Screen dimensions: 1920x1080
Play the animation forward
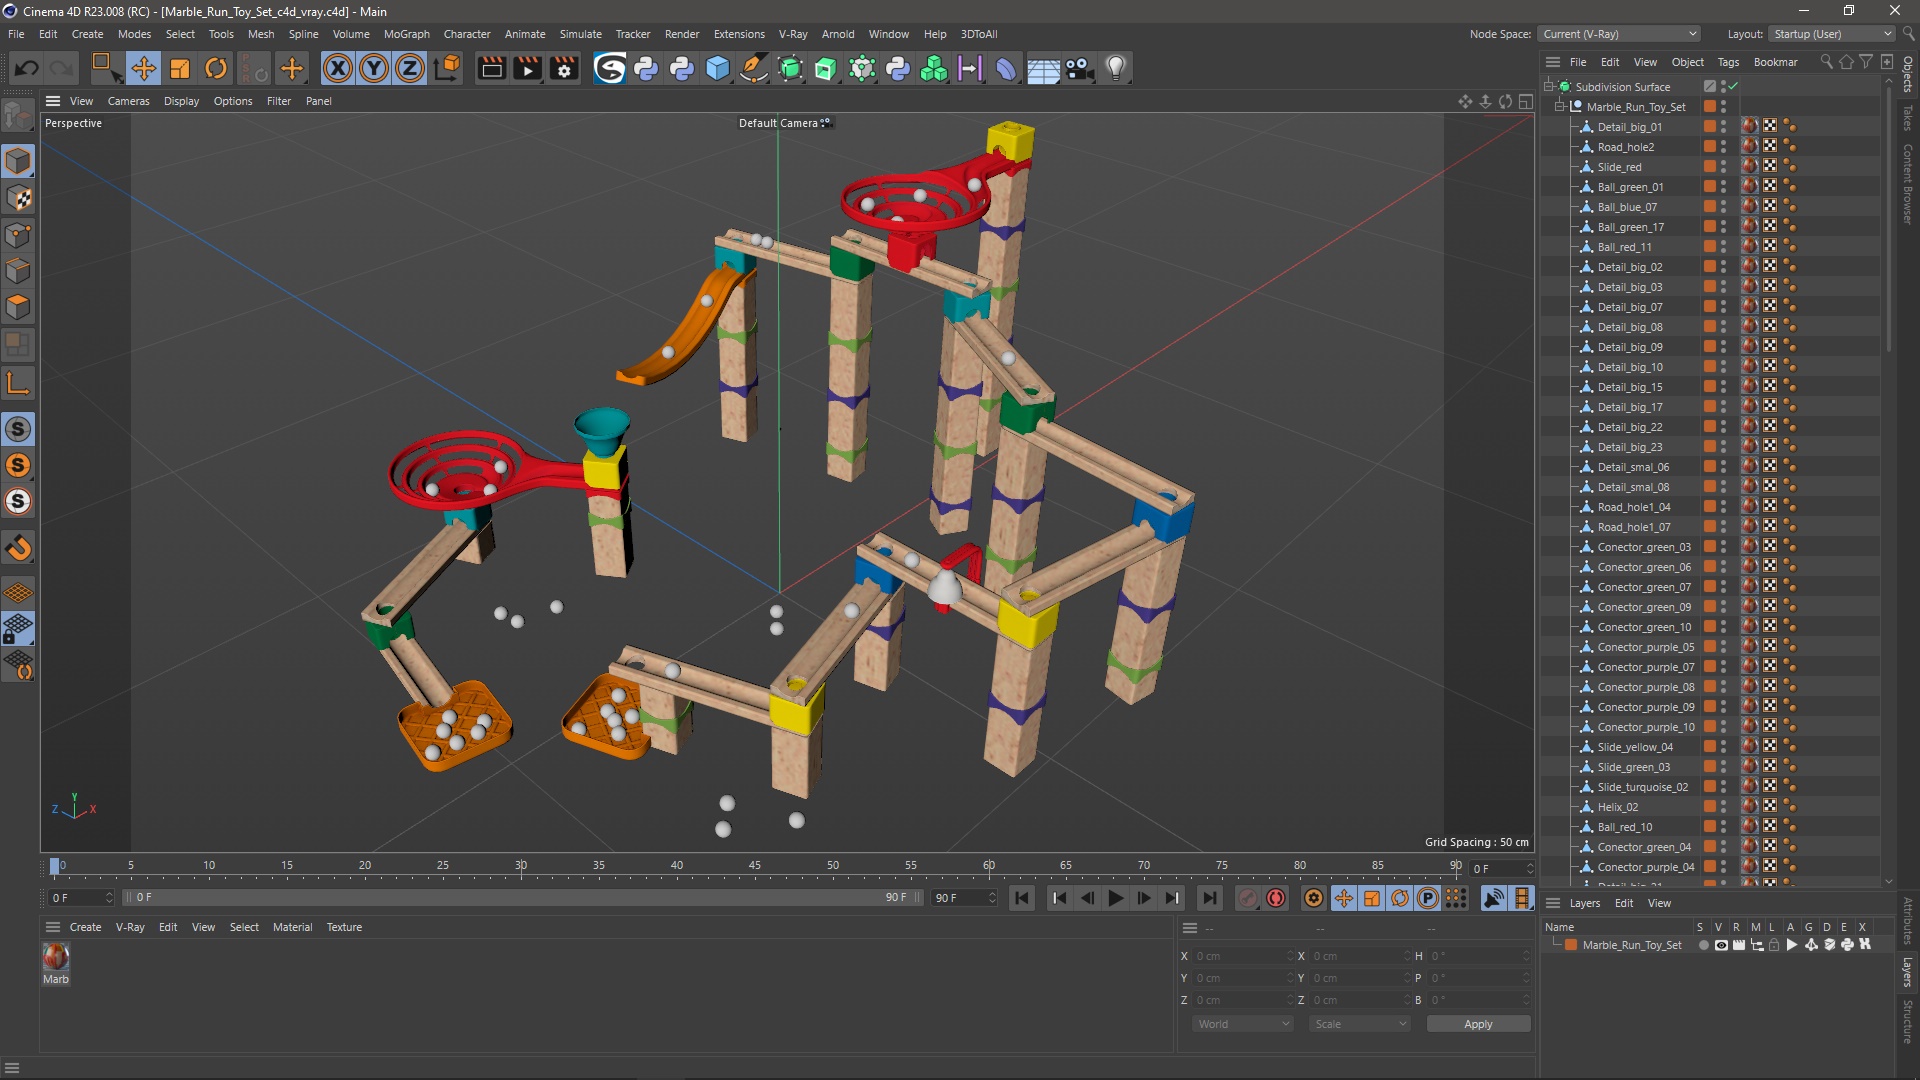[1115, 898]
